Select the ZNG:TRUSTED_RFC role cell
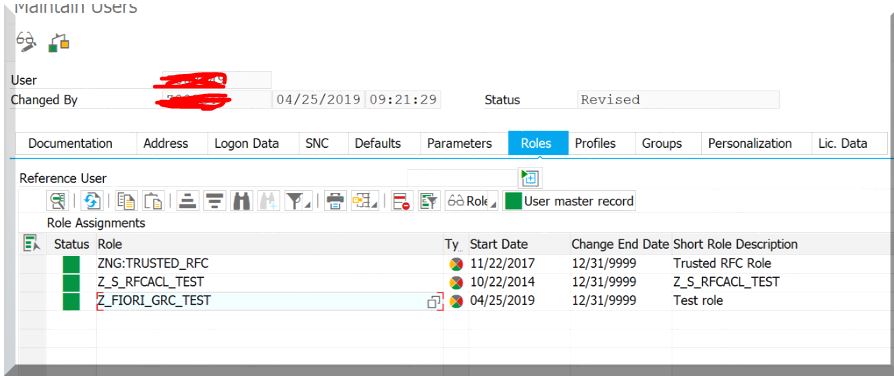Screen dimensions: 894x378 (270, 264)
